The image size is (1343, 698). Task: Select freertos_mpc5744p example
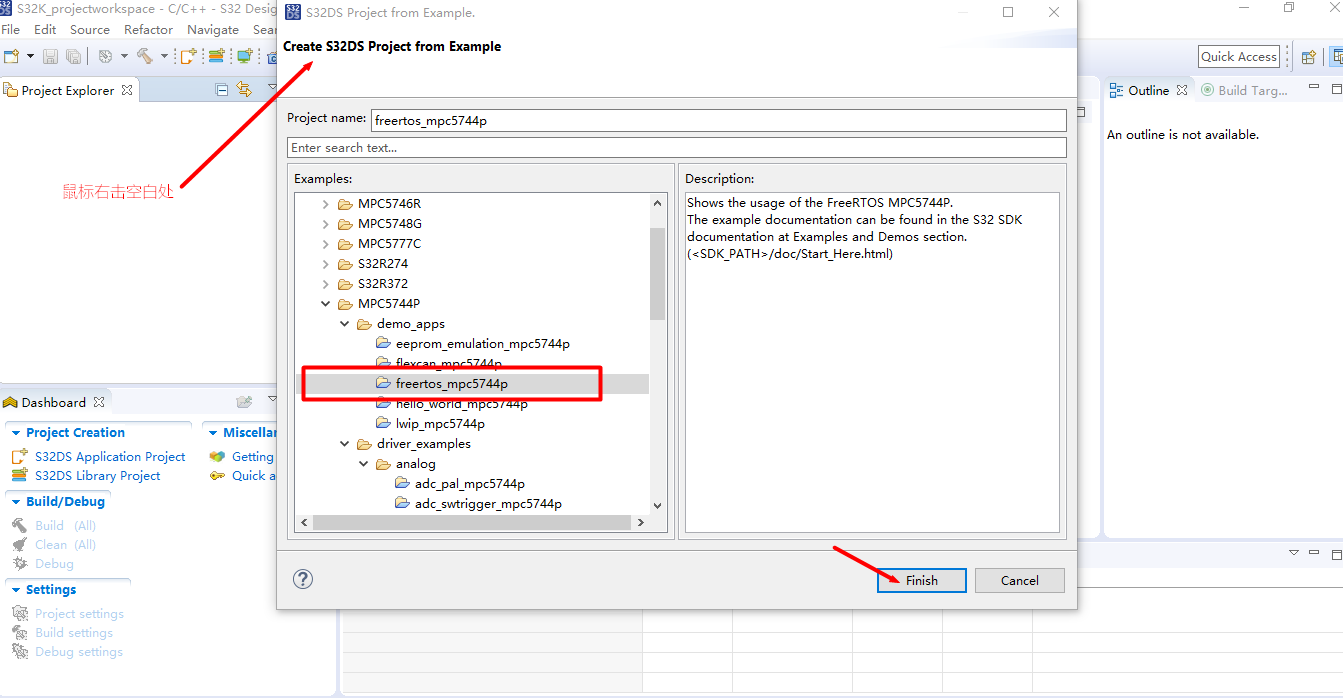click(452, 384)
